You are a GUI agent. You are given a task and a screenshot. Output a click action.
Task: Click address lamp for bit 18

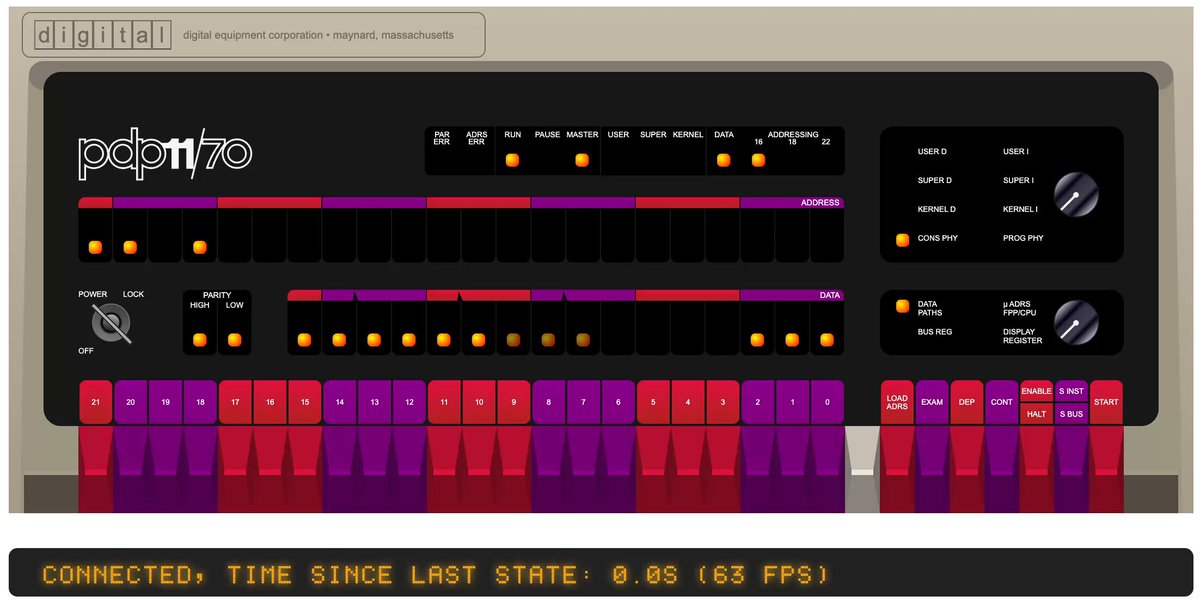[200, 247]
